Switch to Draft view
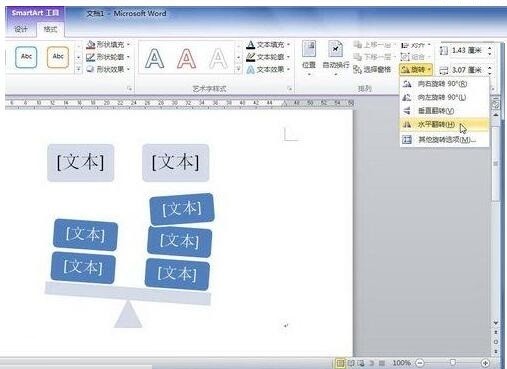The height and width of the screenshot is (369, 507). click(382, 363)
